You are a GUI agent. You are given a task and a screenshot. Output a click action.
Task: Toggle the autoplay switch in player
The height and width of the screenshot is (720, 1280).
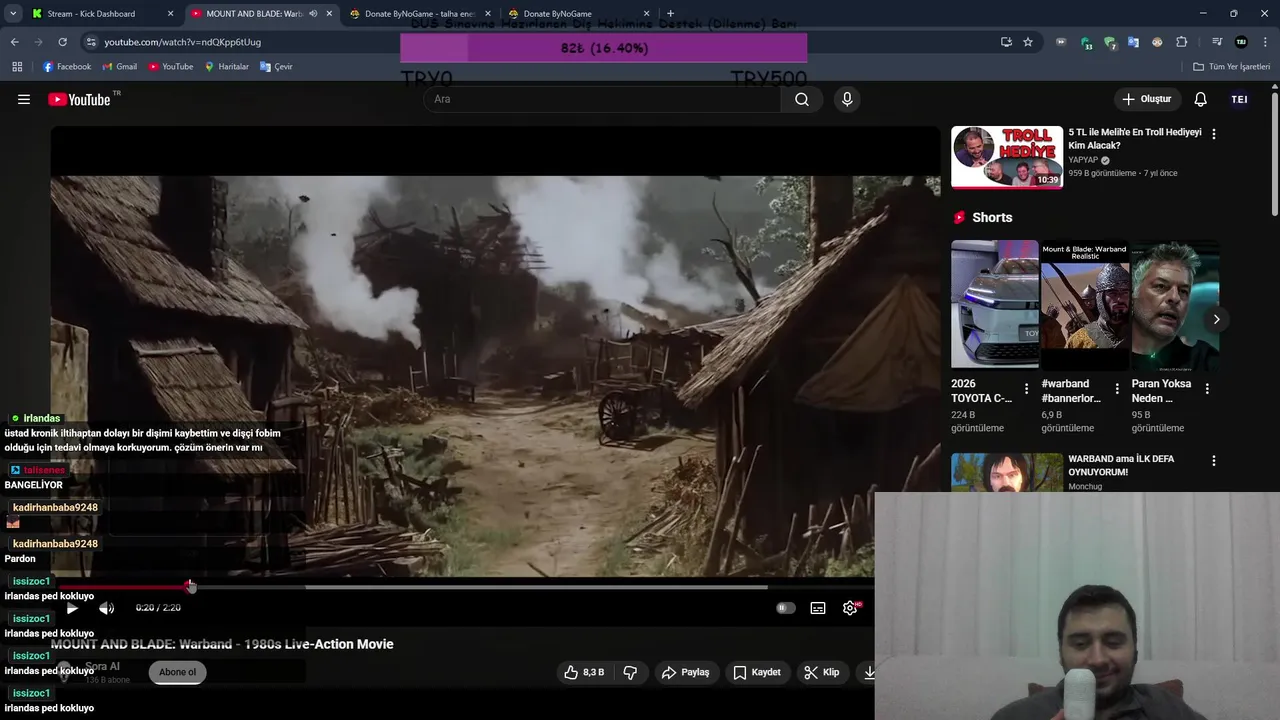786,608
